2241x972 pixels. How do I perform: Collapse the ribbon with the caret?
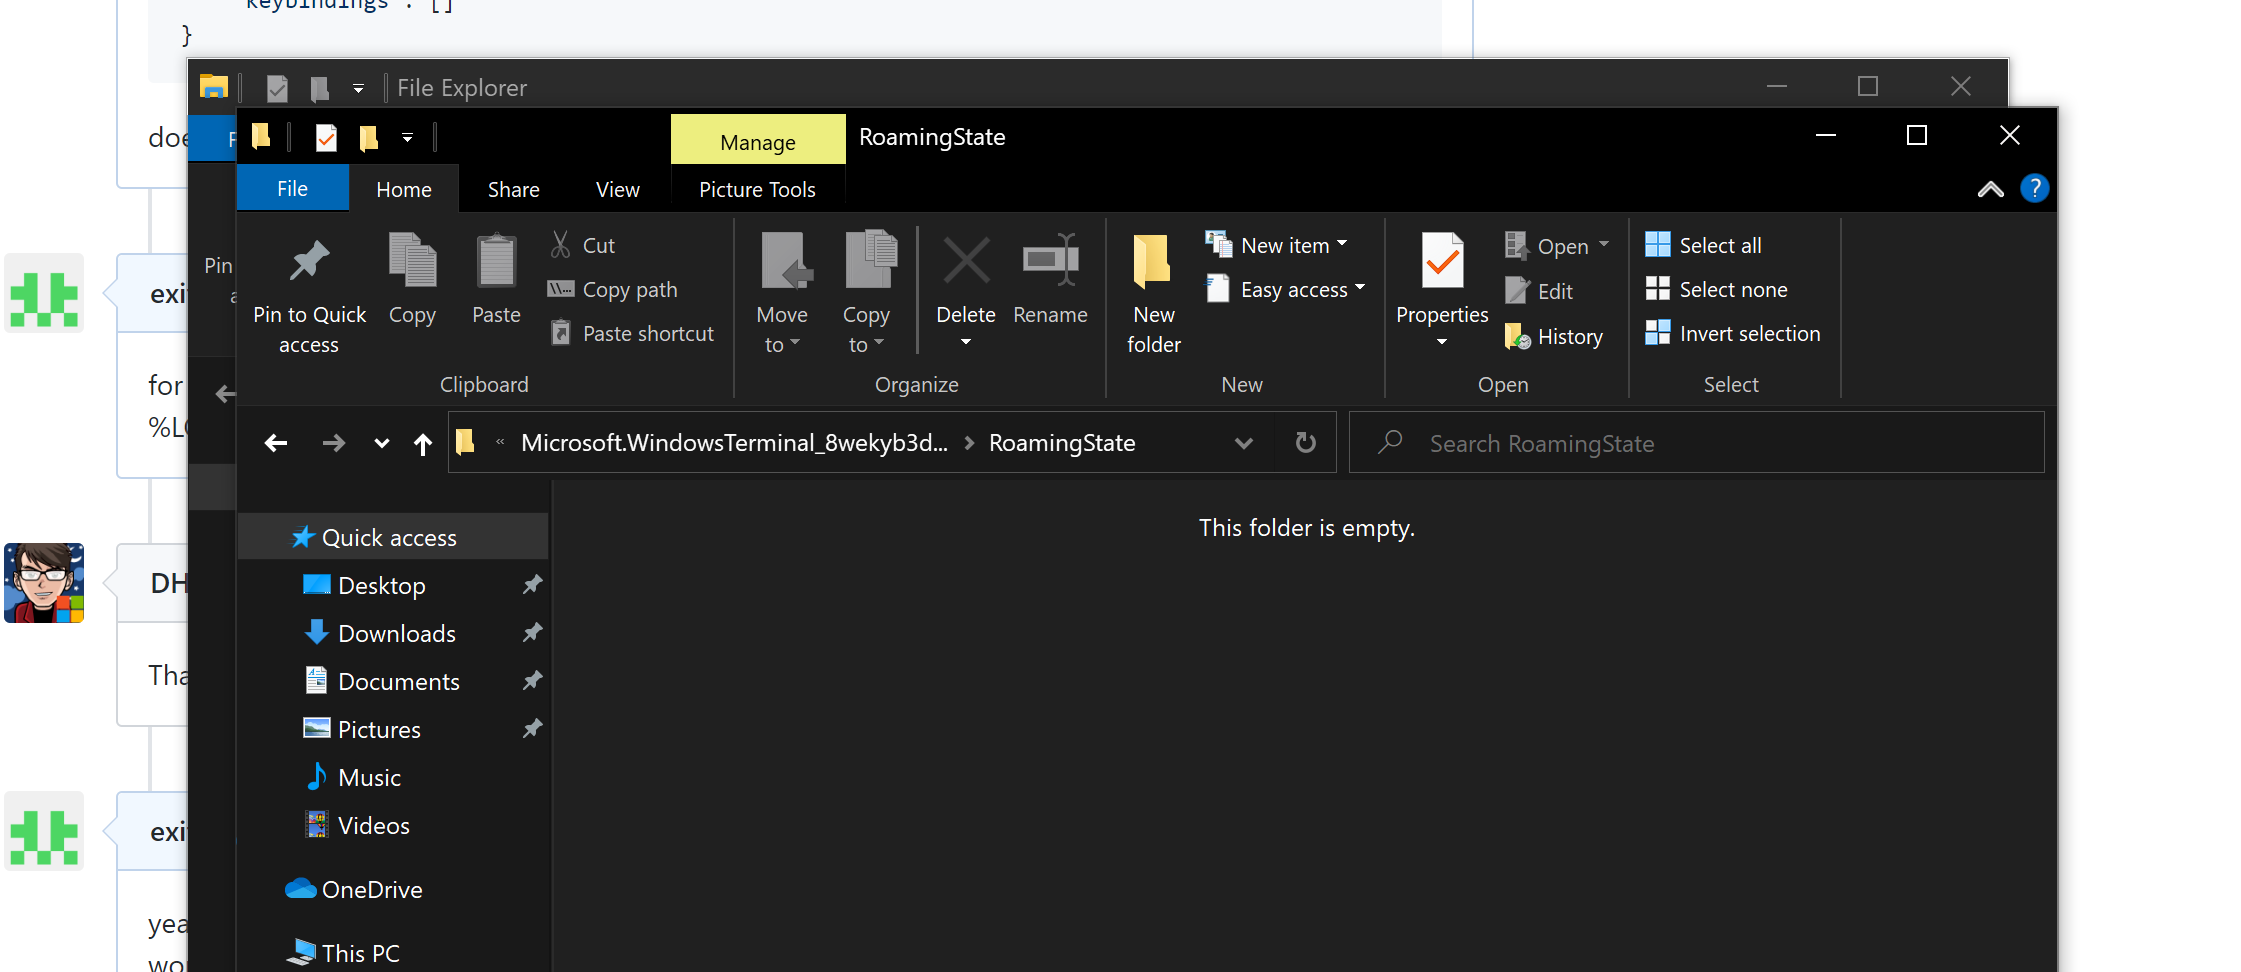coord(1990,189)
